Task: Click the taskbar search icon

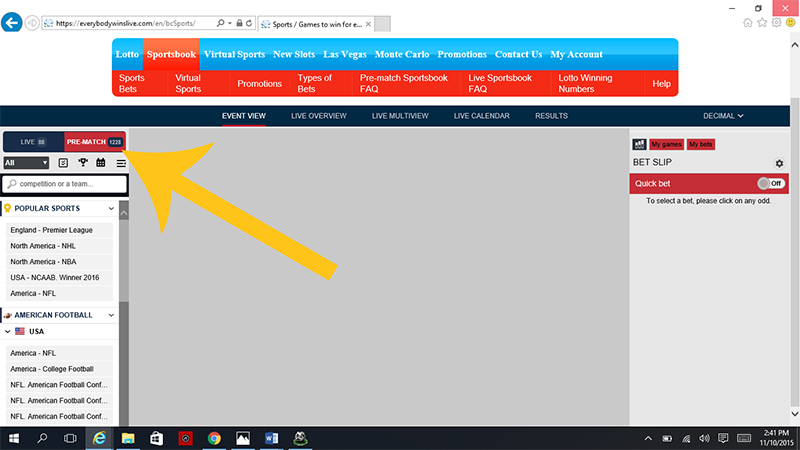Action: click(42, 438)
